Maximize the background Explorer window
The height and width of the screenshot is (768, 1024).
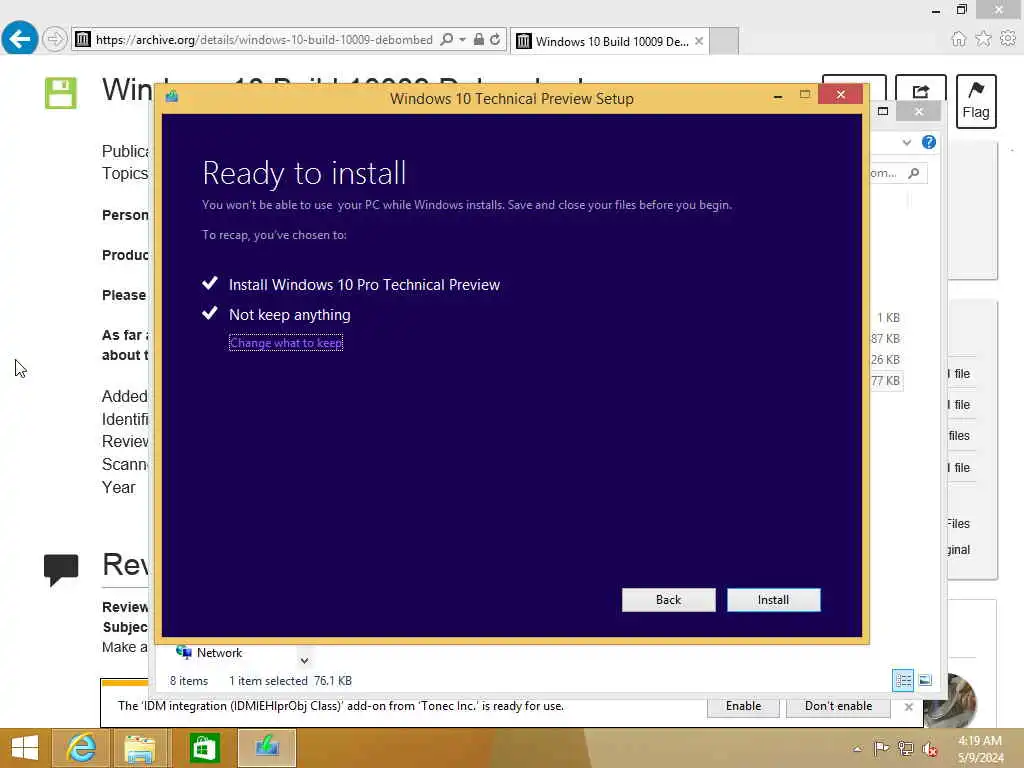point(882,111)
